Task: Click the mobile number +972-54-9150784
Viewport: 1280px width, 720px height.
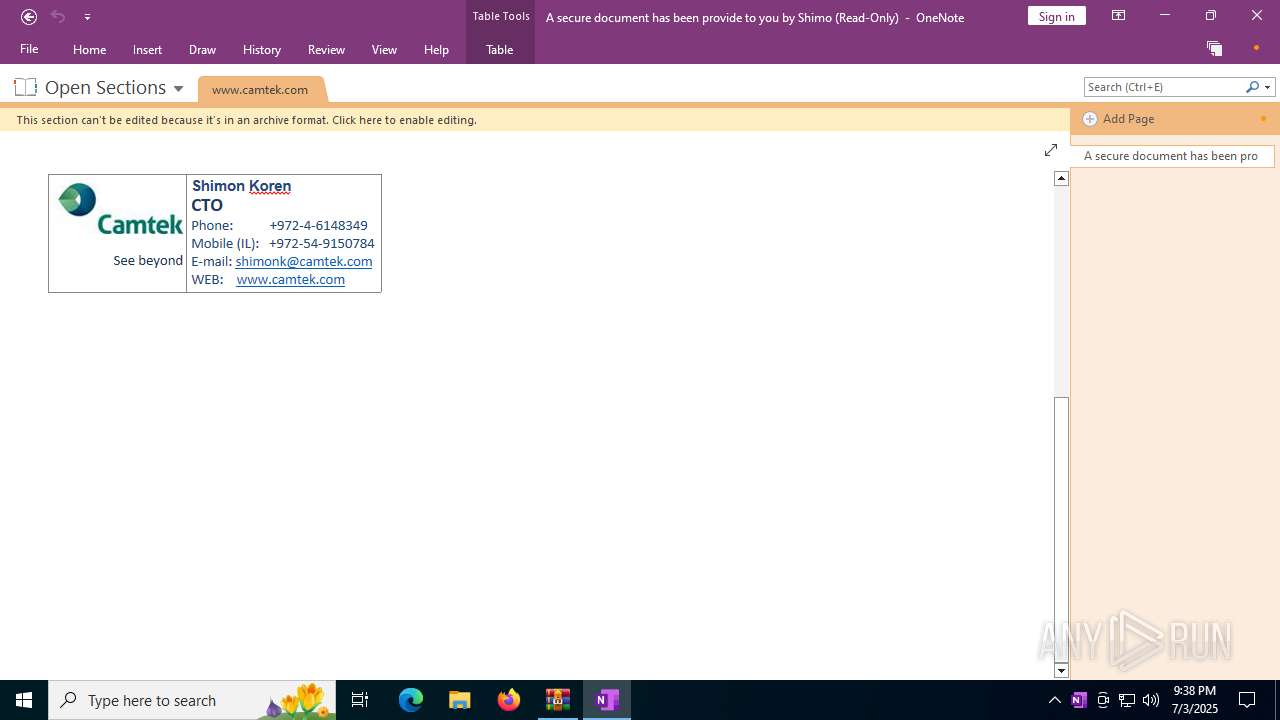Action: (322, 243)
